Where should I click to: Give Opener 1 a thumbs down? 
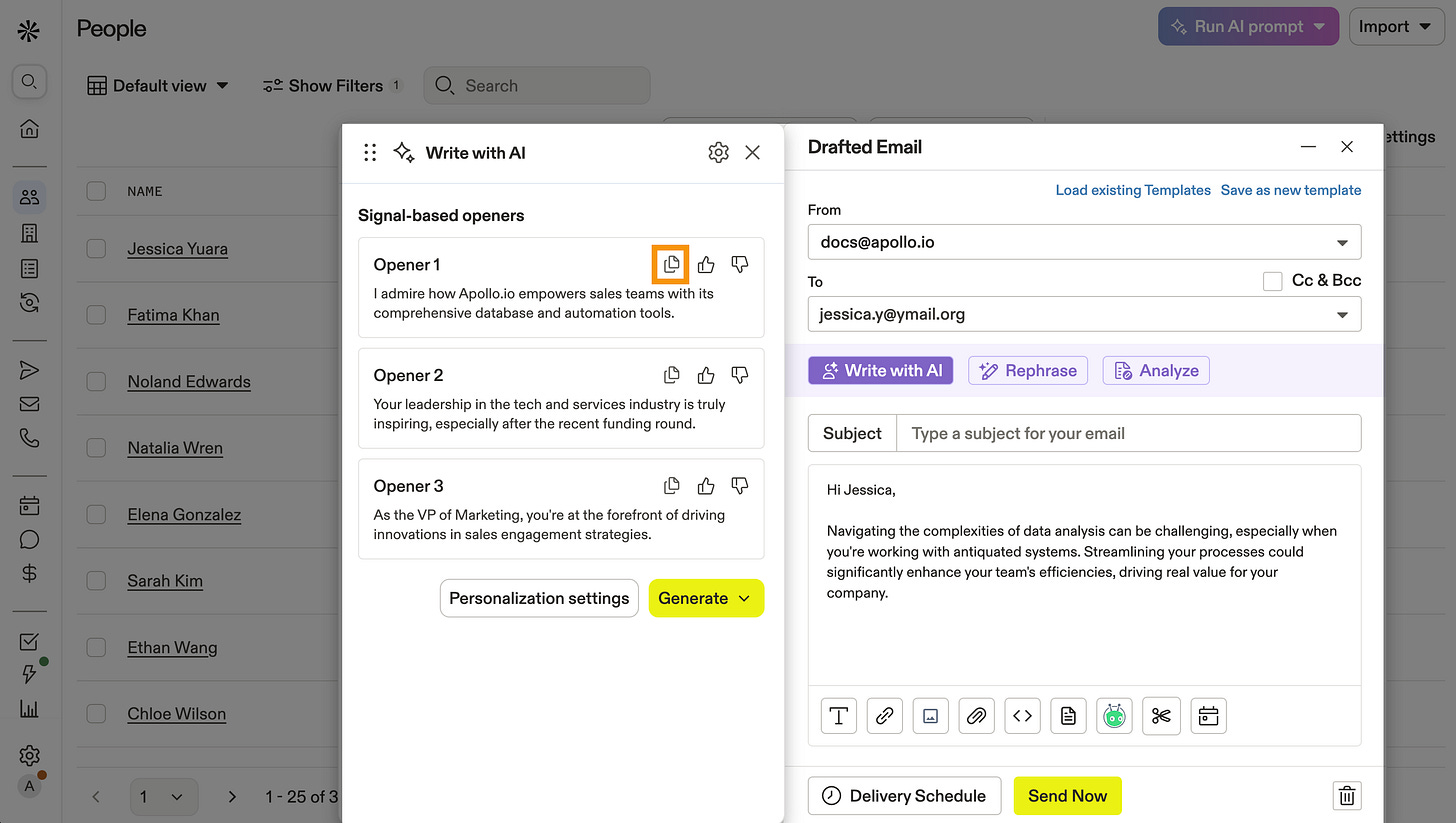740,264
